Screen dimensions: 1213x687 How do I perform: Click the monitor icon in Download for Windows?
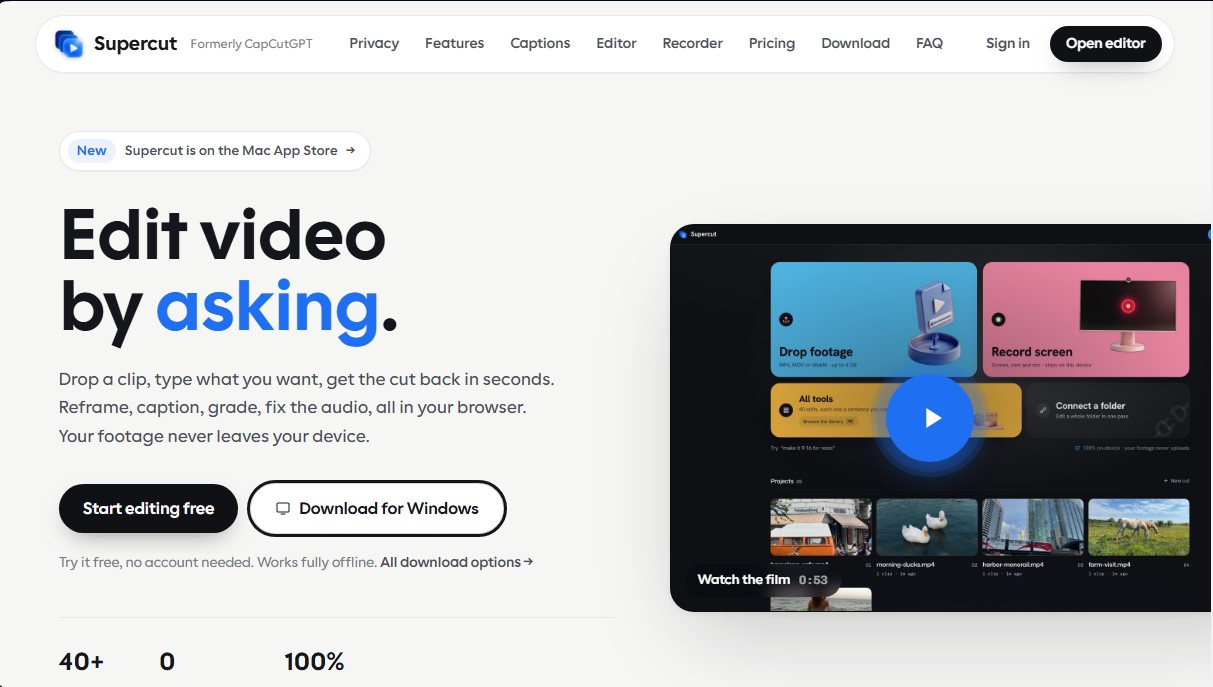(x=283, y=508)
